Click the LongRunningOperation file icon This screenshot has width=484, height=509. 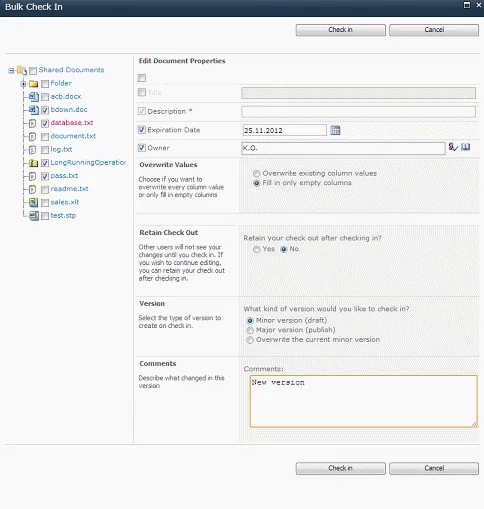click(33, 163)
